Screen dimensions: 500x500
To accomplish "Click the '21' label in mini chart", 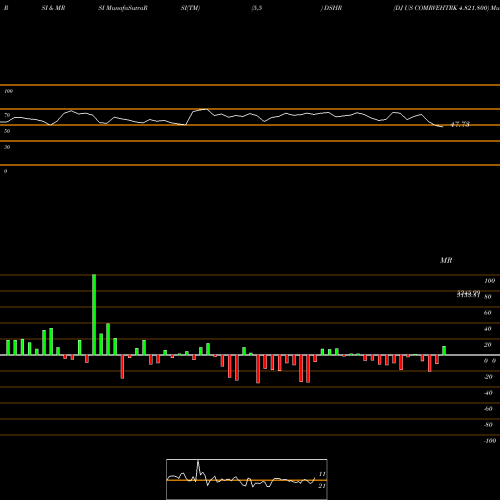I will click(x=322, y=486).
